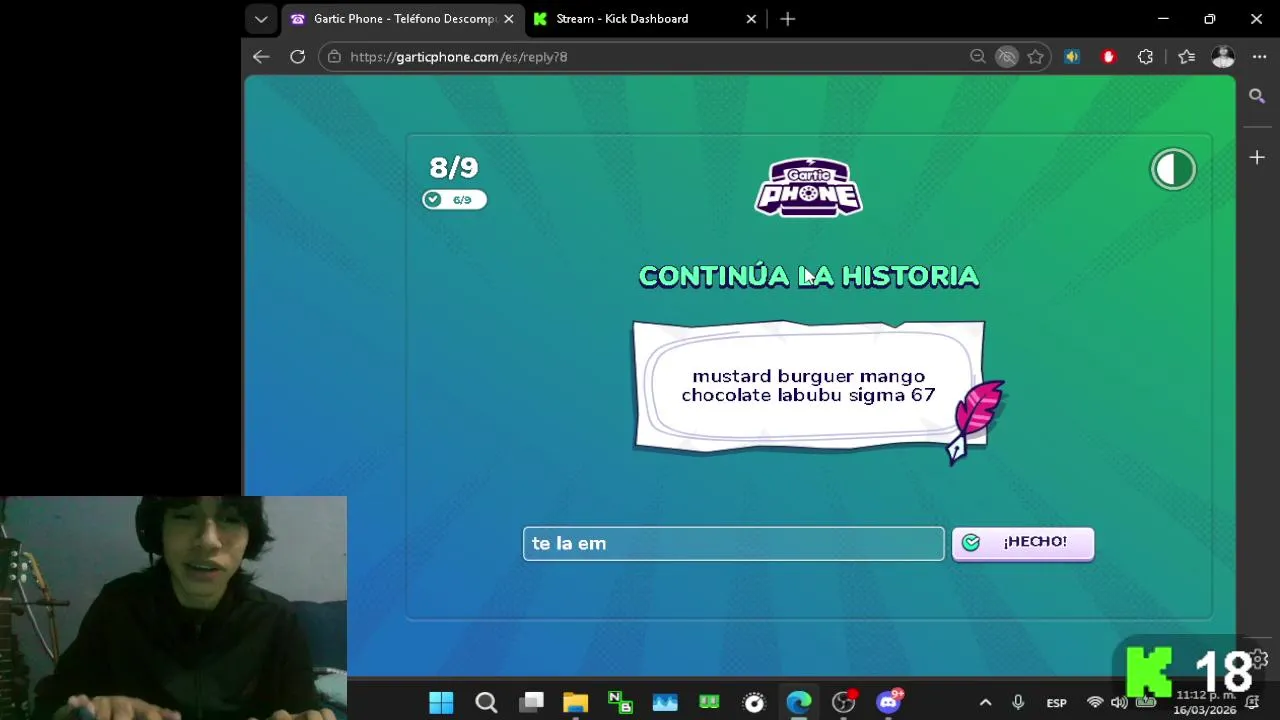Open the browser Extensions menu
1280x720 pixels.
pyautogui.click(x=1146, y=57)
